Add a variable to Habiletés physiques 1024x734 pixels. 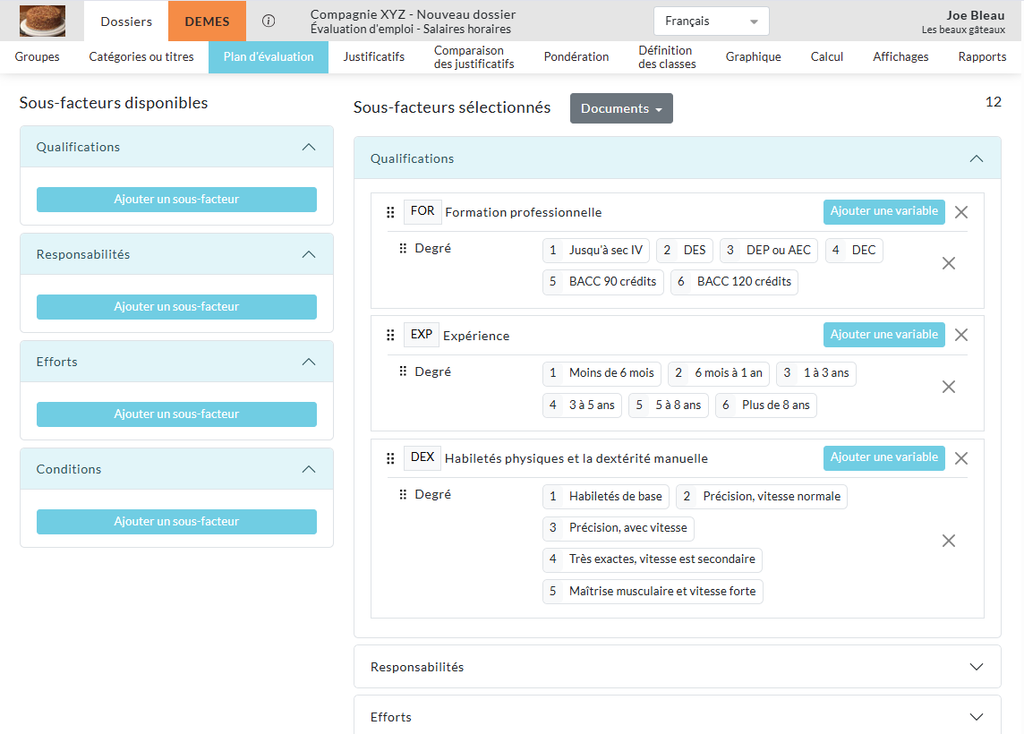[x=884, y=457]
